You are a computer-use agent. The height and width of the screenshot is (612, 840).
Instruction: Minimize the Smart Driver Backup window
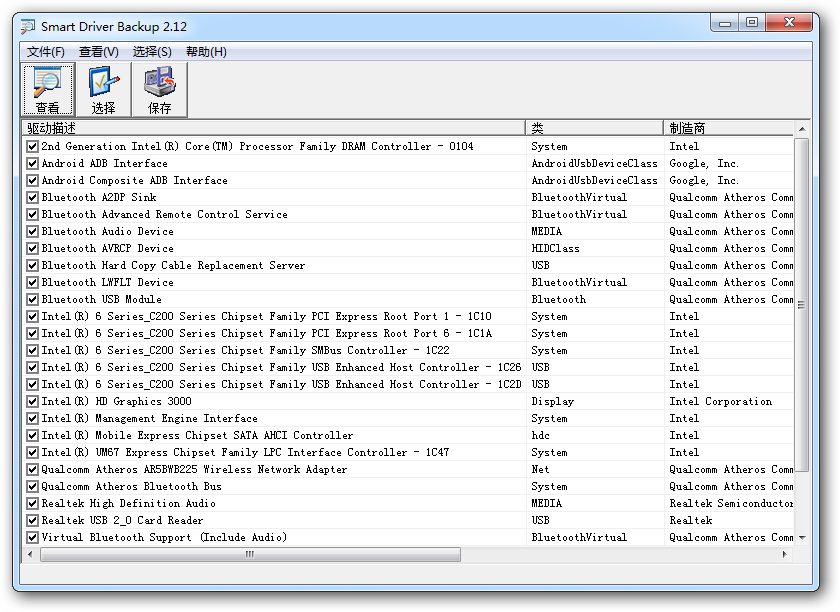point(725,23)
